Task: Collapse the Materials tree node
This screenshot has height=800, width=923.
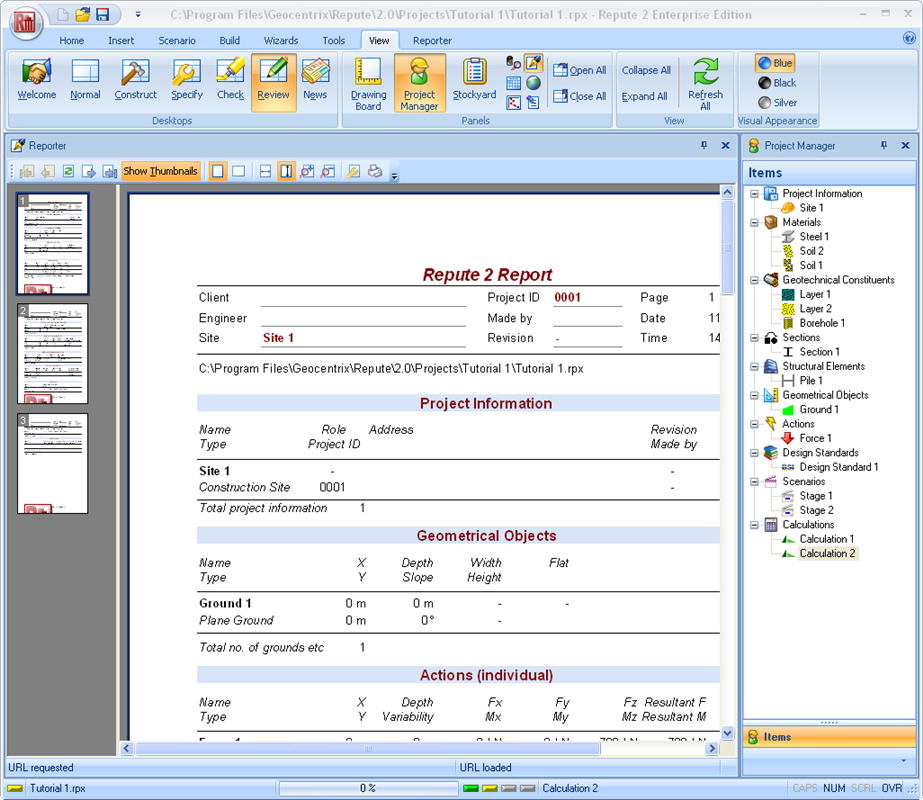Action: pos(754,223)
